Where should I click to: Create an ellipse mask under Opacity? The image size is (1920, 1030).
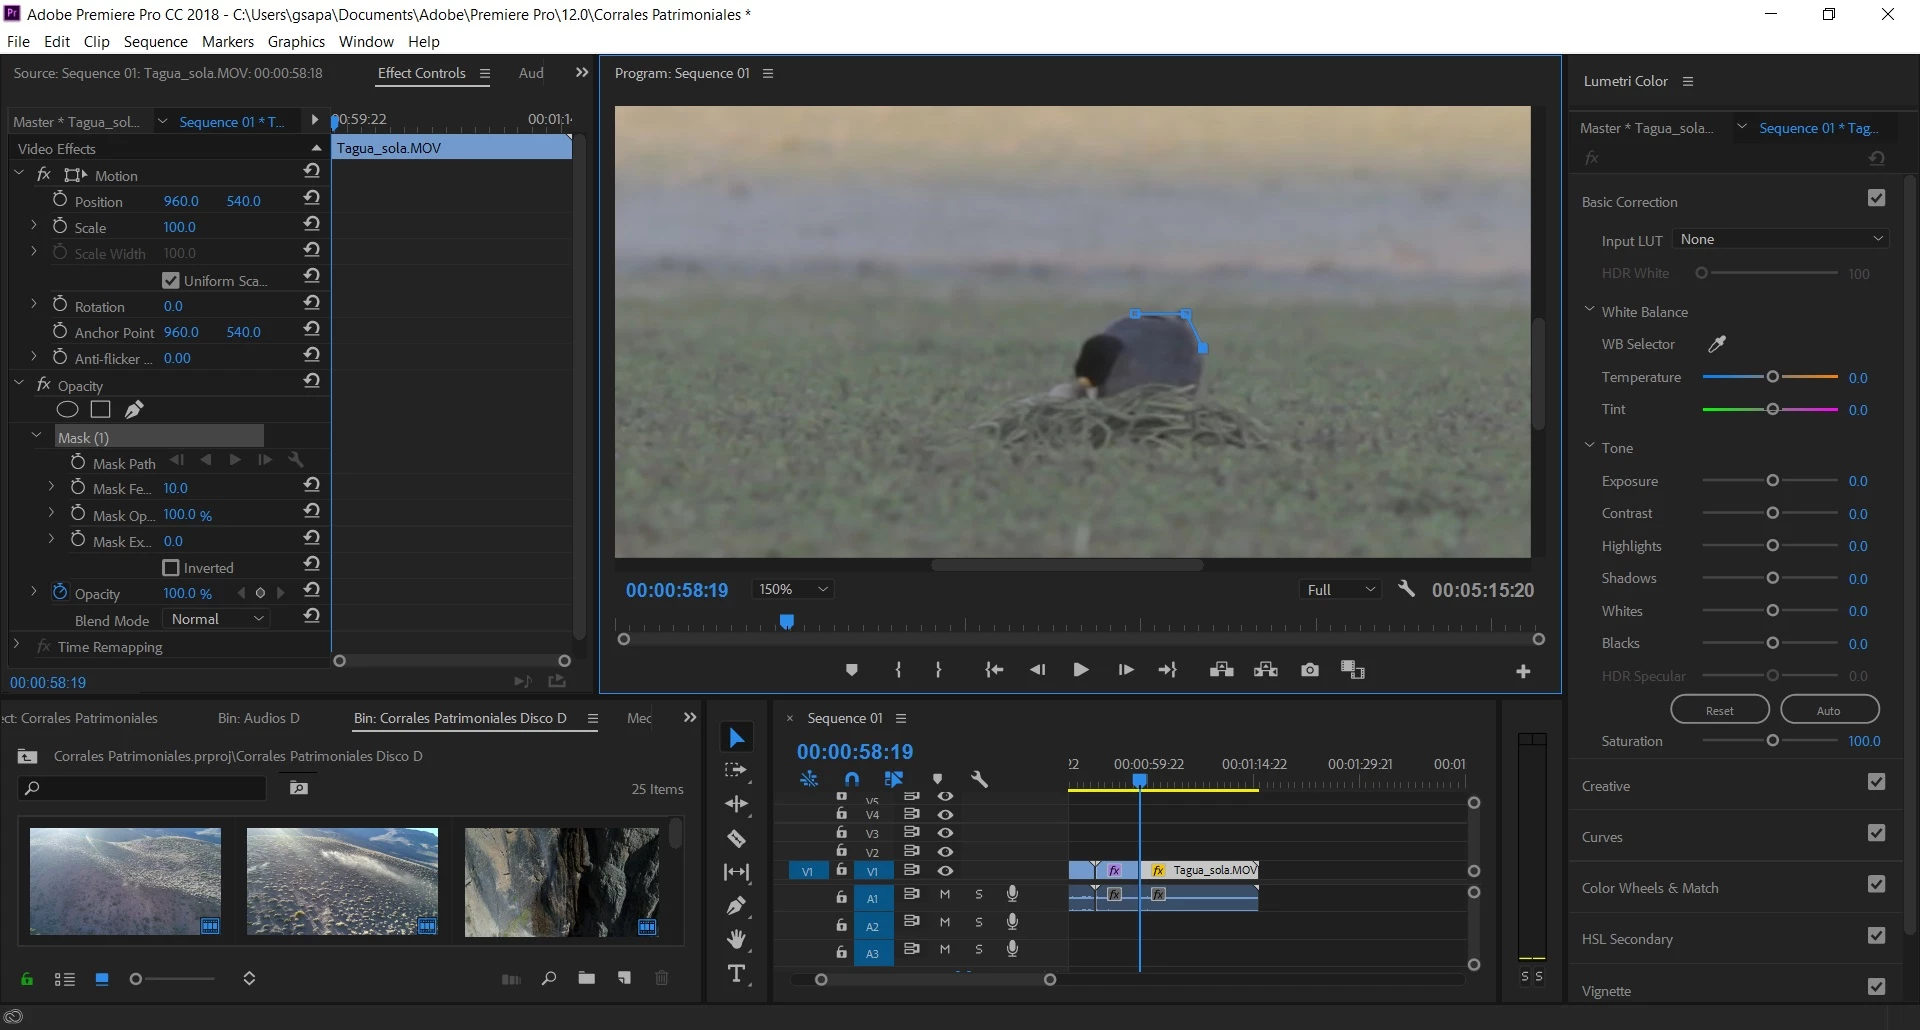coord(67,409)
